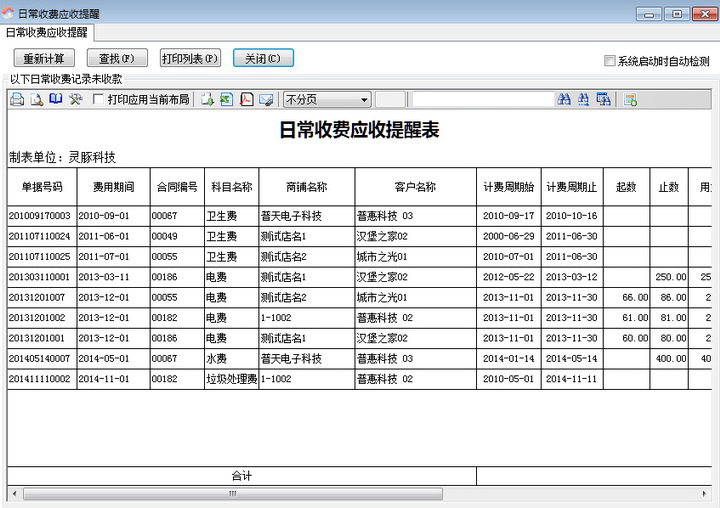Enable auto-detect at system startup checkbox

(610, 61)
